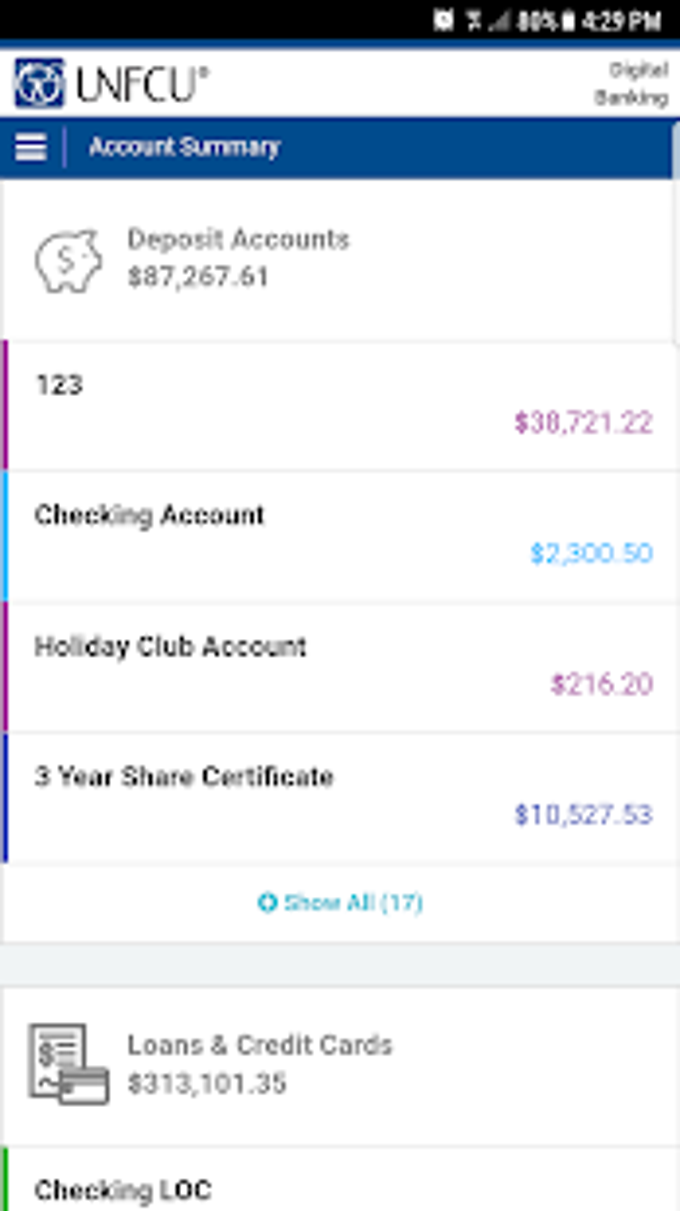Open the hamburger navigation menu

coord(31,148)
